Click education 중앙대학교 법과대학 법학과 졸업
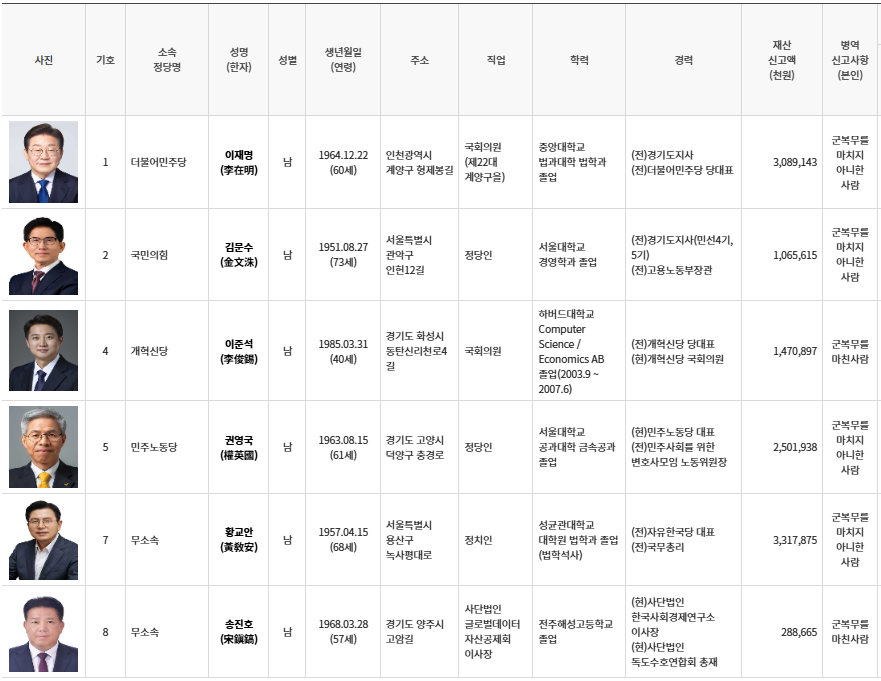This screenshot has width=881, height=681. click(x=572, y=162)
